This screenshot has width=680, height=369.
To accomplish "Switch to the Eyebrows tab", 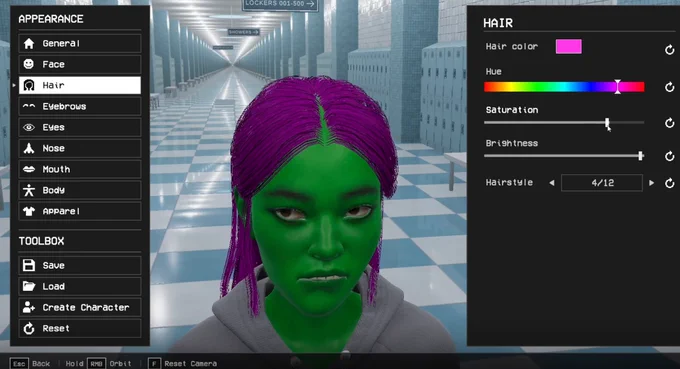I will [x=80, y=106].
